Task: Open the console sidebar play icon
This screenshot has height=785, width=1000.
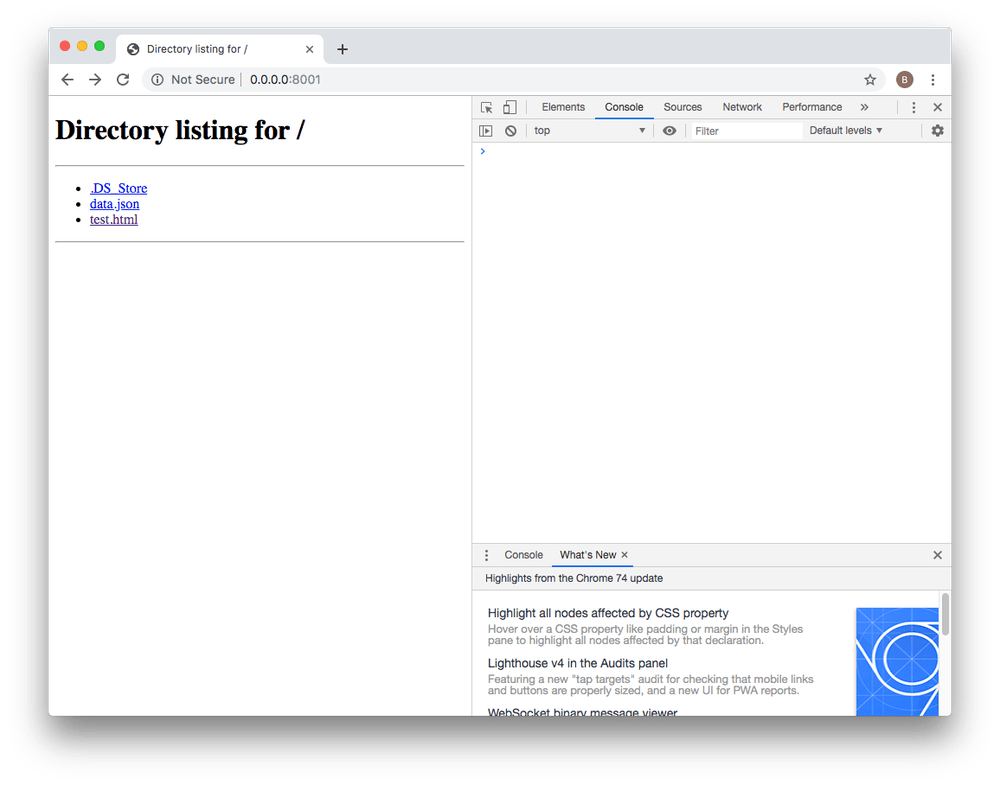Action: point(485,130)
